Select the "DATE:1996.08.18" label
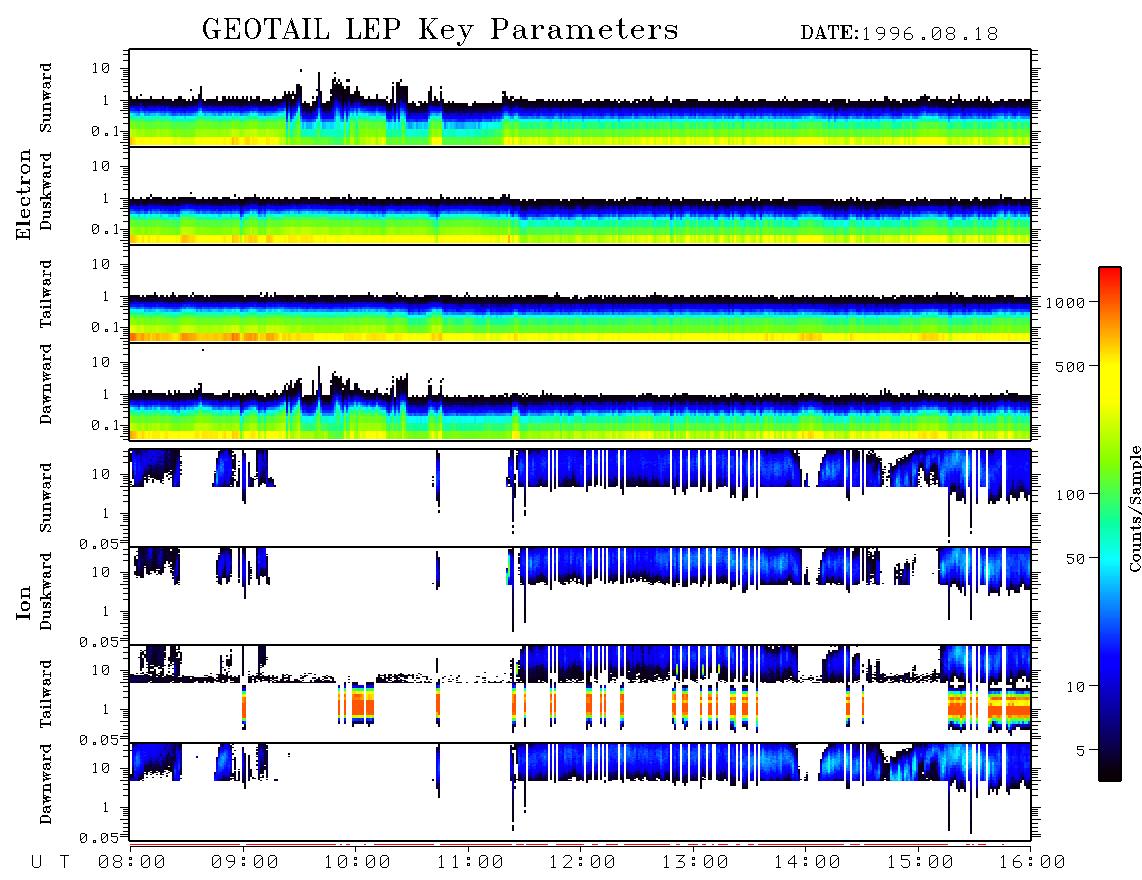Viewport: 1142px width, 880px height. pyautogui.click(x=899, y=34)
